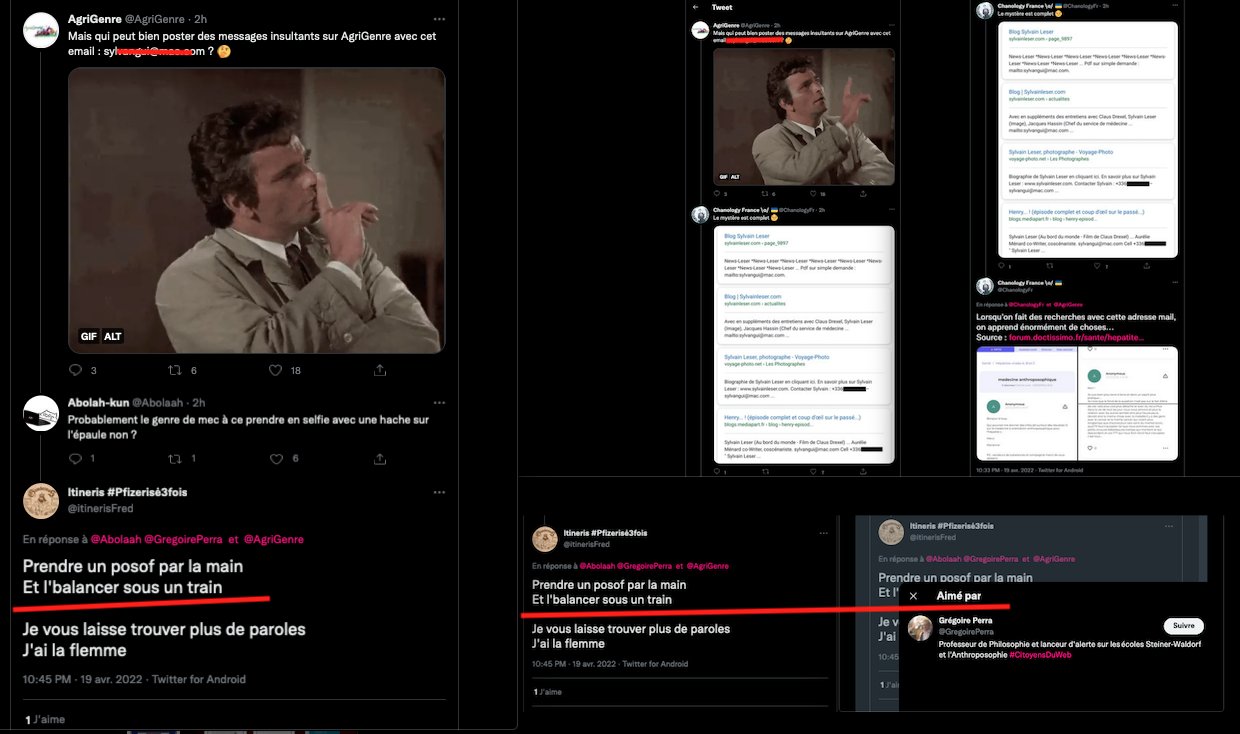Screen dimensions: 1240x734
Task: Close the "Aimé par" popup
Action: [913, 596]
